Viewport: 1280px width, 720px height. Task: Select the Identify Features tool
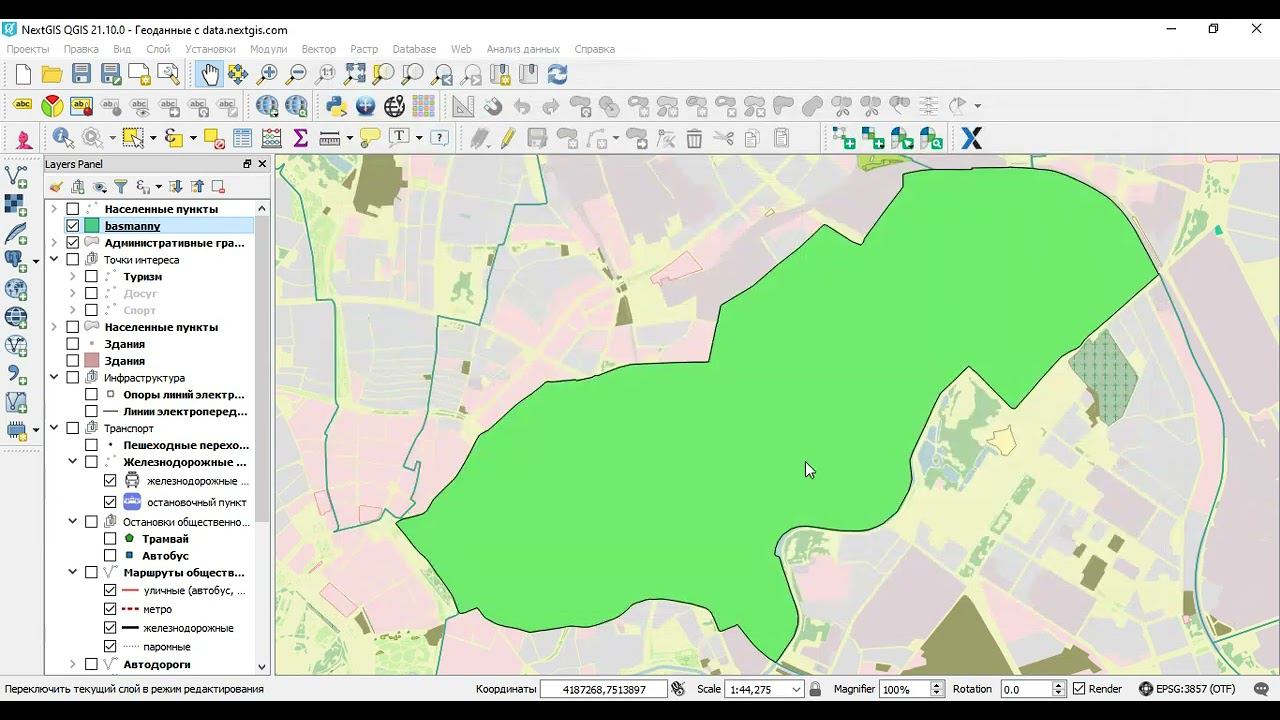[x=62, y=138]
